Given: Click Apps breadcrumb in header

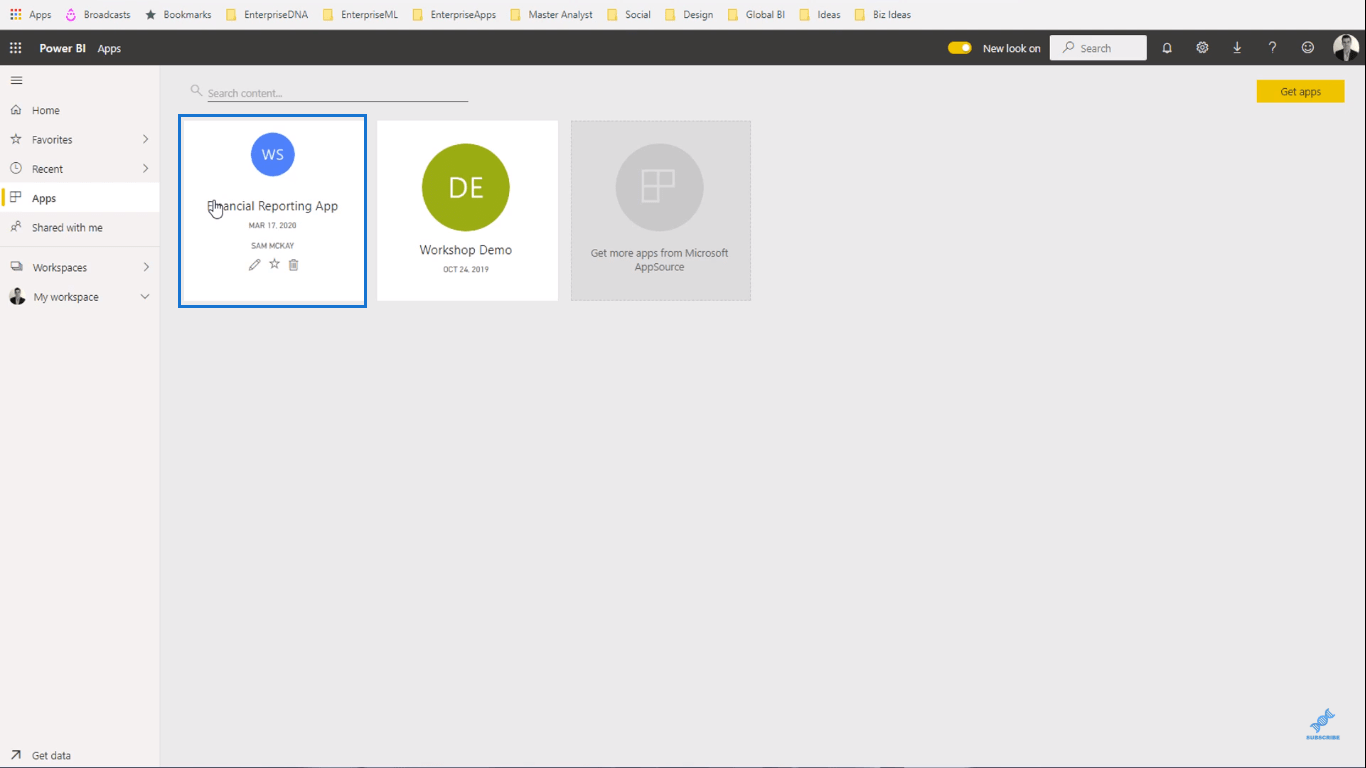Looking at the screenshot, I should click(109, 48).
